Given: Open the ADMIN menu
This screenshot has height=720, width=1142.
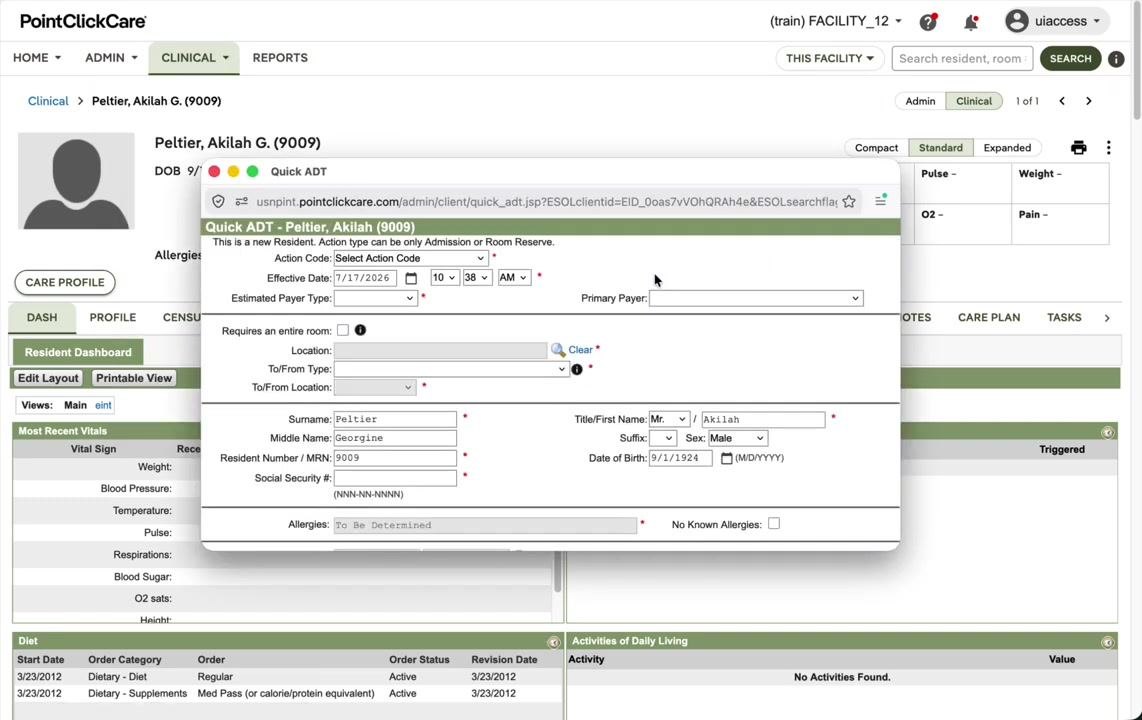Looking at the screenshot, I should (111, 58).
